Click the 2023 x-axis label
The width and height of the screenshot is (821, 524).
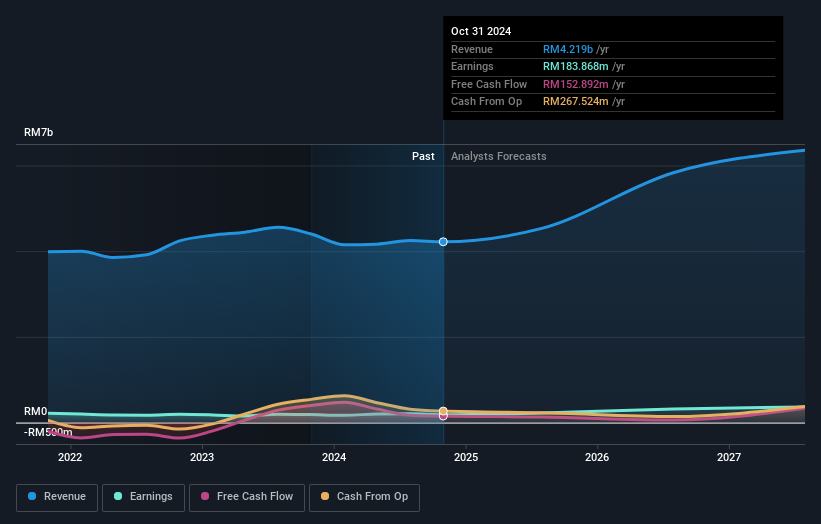(202, 457)
